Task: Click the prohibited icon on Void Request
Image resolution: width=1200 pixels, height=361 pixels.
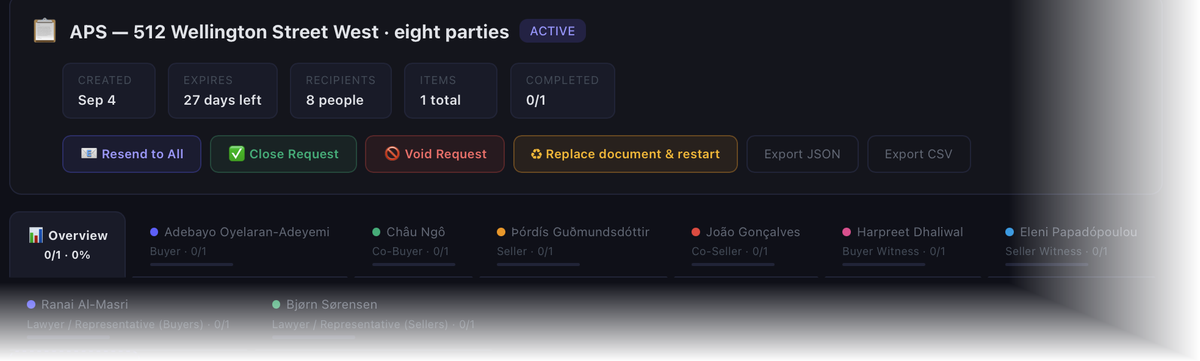Action: point(392,154)
